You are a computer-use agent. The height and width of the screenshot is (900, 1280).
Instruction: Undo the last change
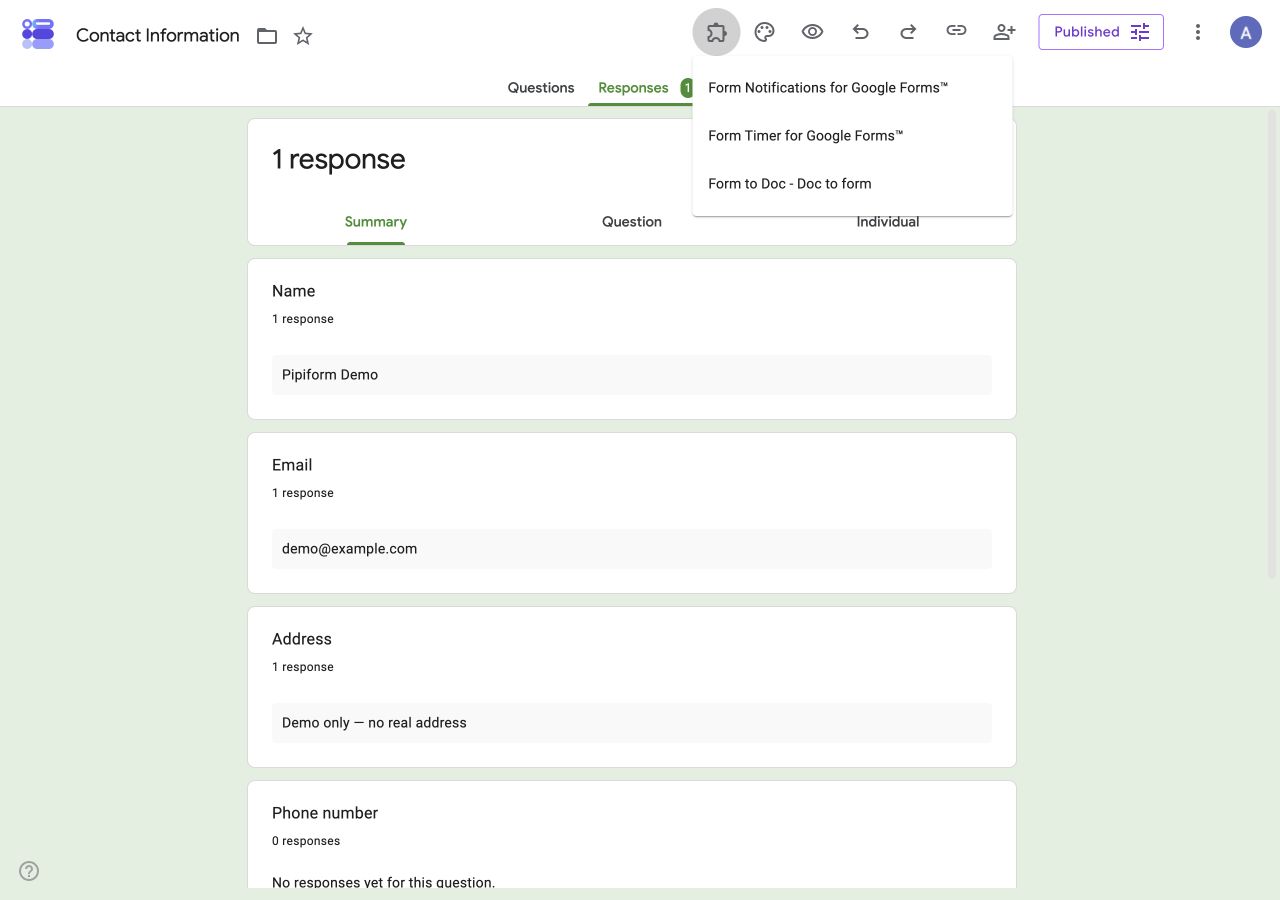tap(860, 32)
